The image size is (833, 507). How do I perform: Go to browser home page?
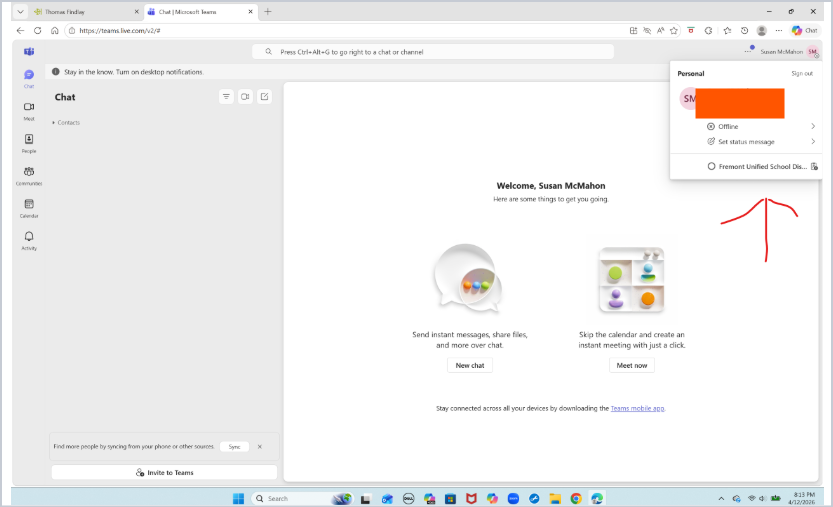point(54,30)
